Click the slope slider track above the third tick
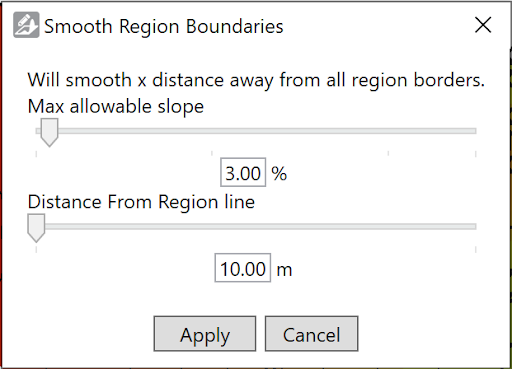 click(388, 131)
